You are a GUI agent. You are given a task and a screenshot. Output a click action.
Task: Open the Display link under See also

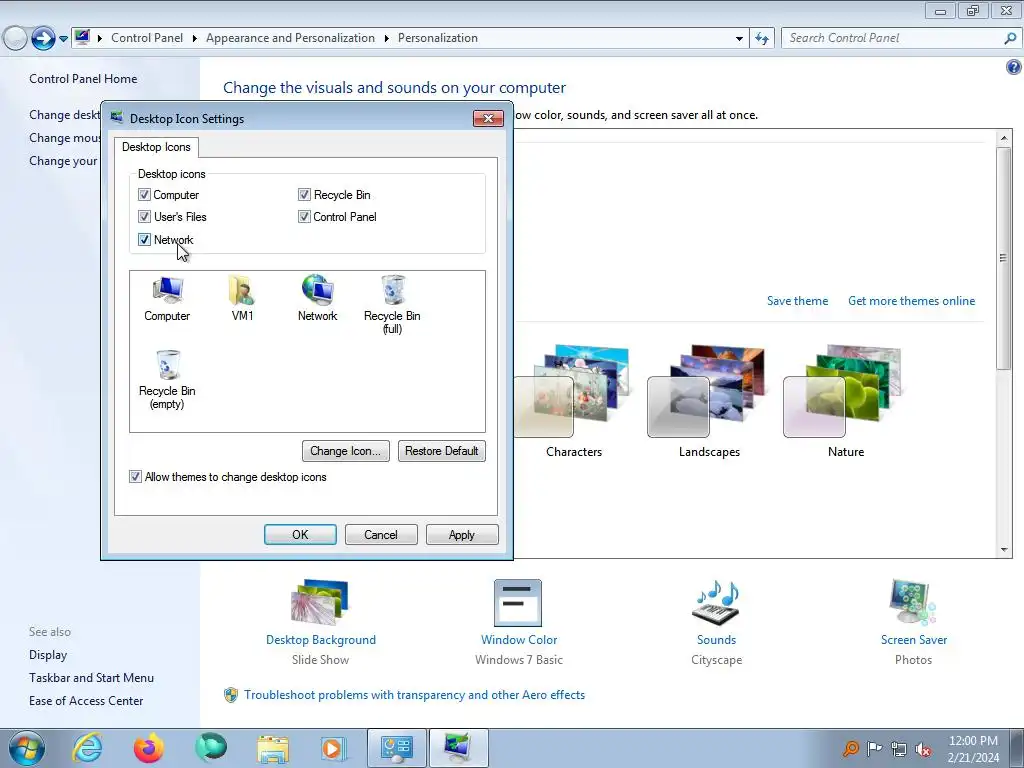48,654
